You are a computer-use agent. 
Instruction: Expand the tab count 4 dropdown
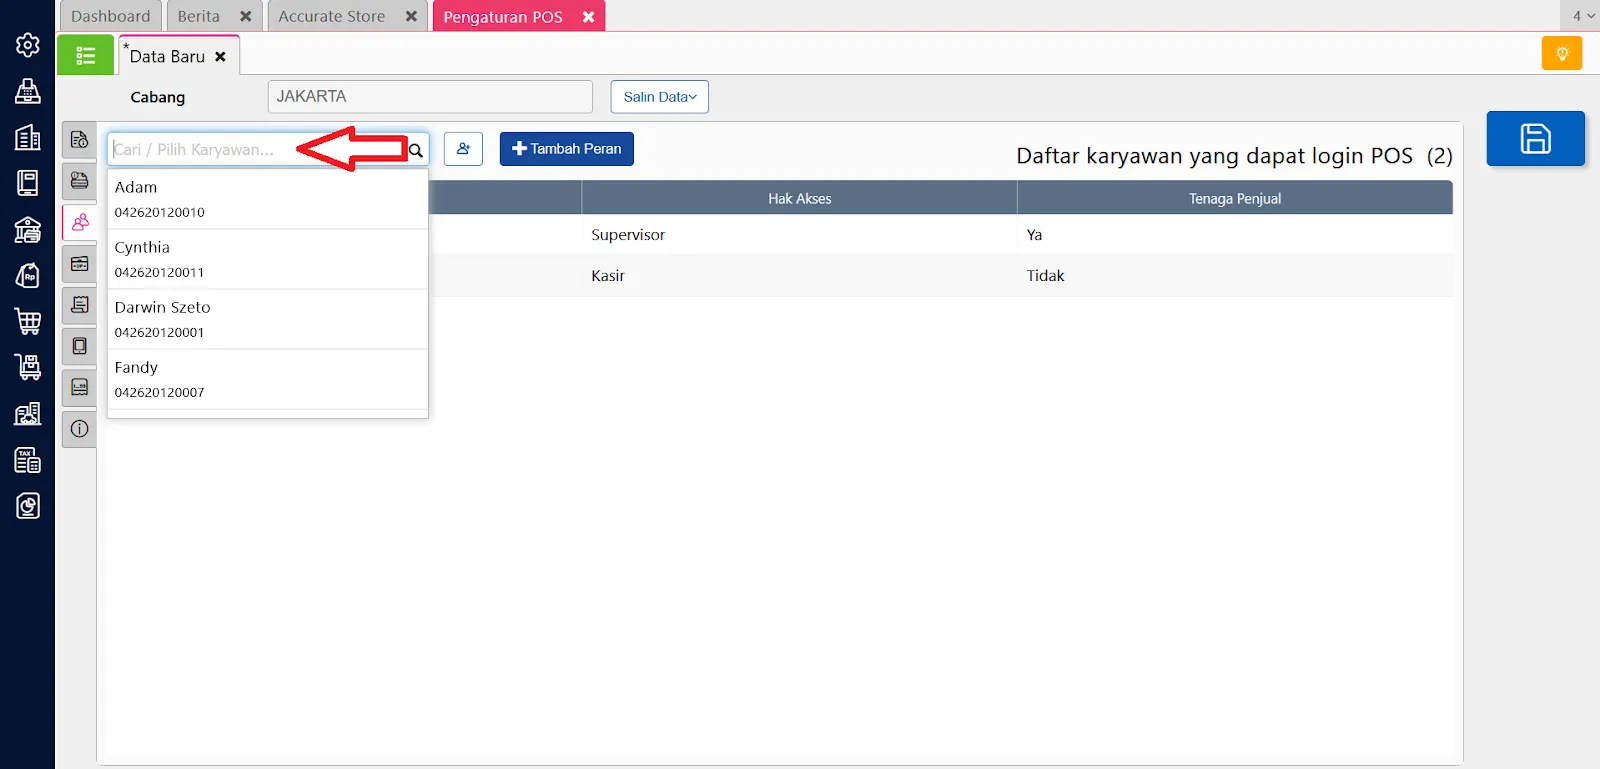tap(1582, 16)
